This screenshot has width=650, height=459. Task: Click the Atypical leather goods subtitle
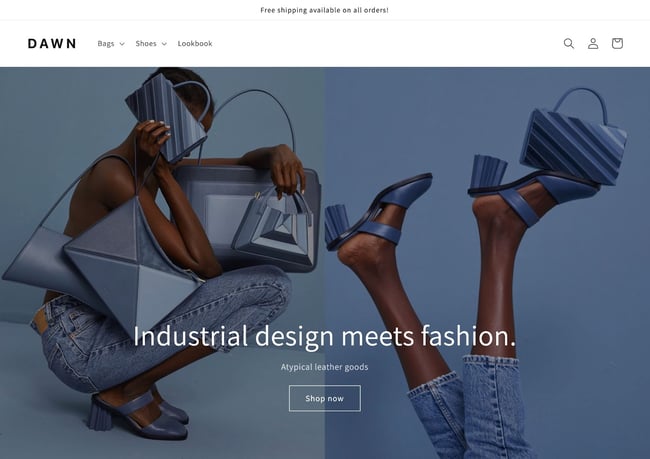tap(325, 367)
